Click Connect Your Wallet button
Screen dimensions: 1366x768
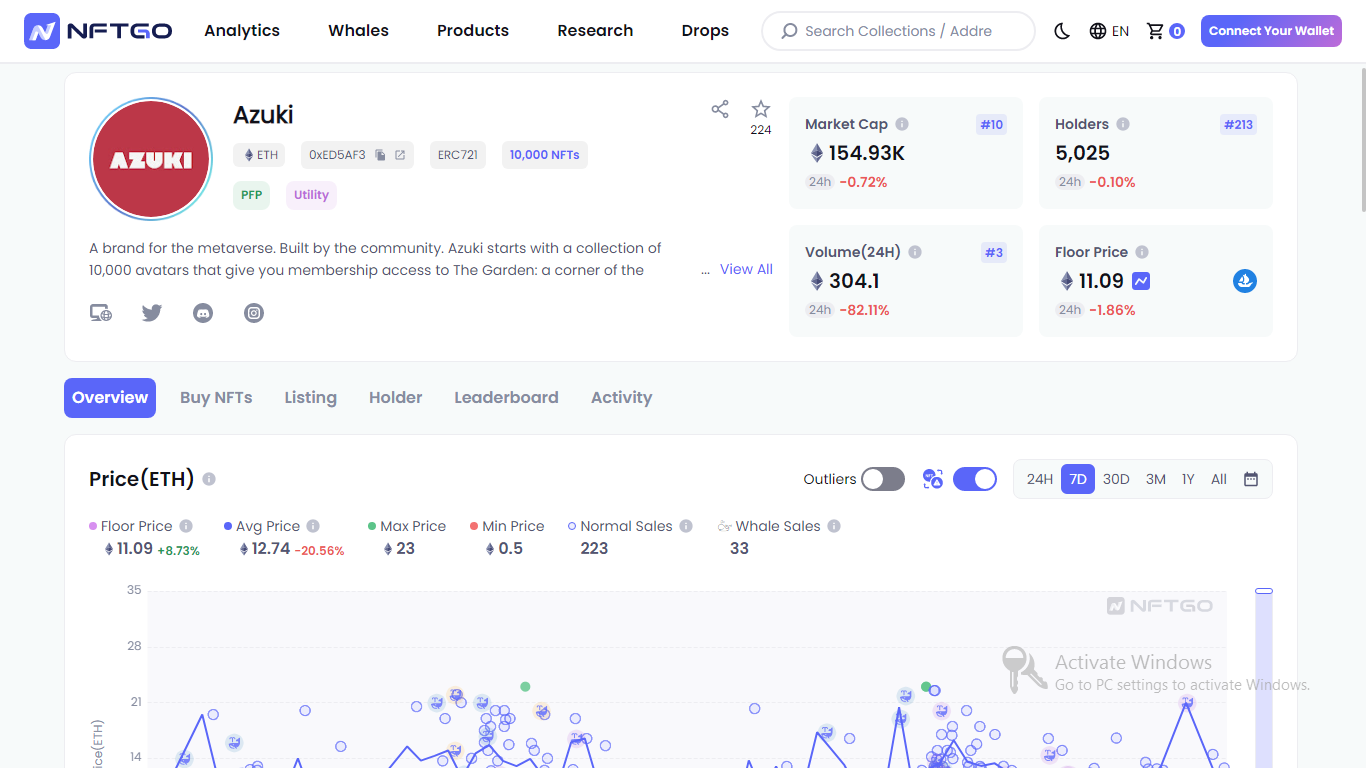1271,31
